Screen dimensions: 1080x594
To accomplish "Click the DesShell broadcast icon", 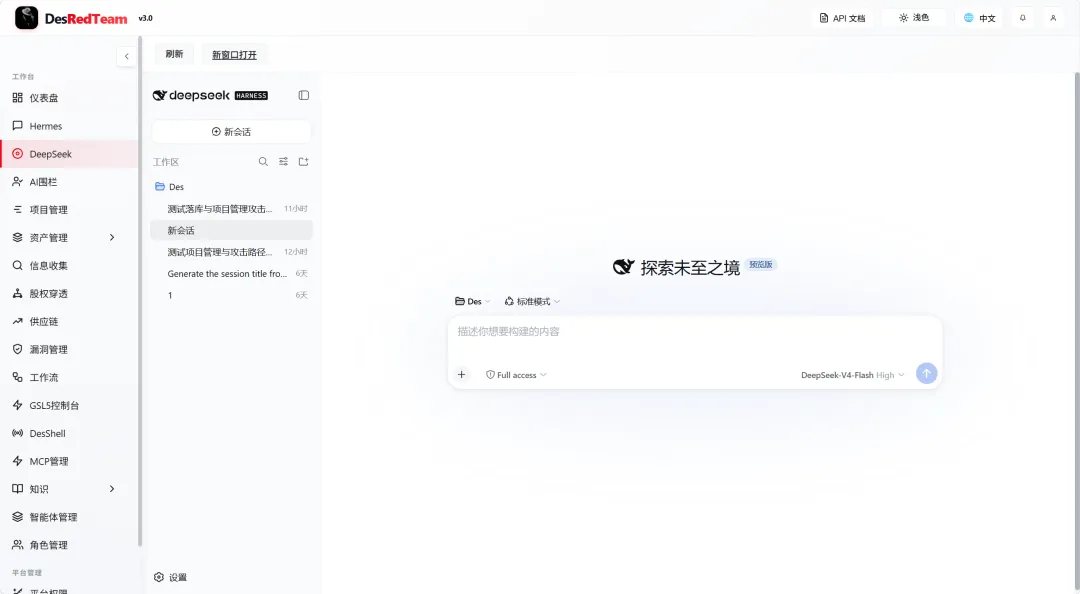I will [18, 433].
